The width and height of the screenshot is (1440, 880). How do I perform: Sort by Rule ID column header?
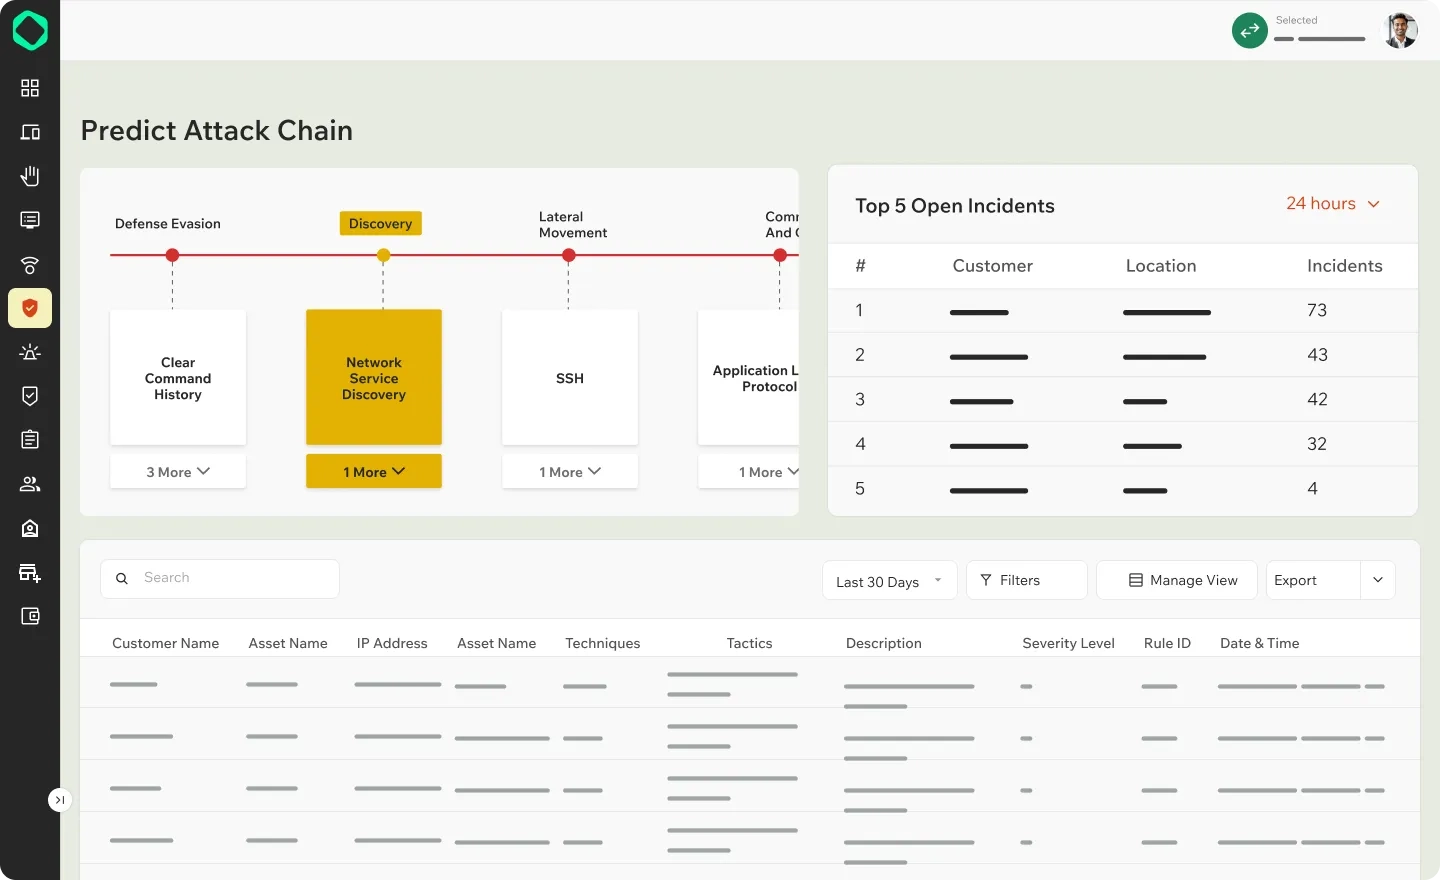click(1167, 644)
